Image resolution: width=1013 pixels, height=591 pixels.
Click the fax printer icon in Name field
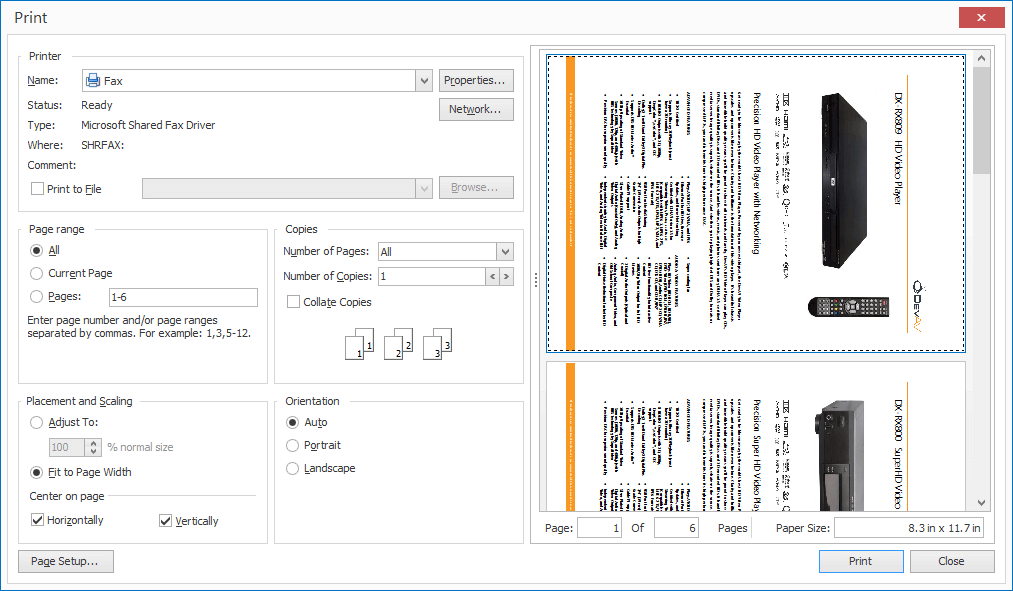coord(93,81)
